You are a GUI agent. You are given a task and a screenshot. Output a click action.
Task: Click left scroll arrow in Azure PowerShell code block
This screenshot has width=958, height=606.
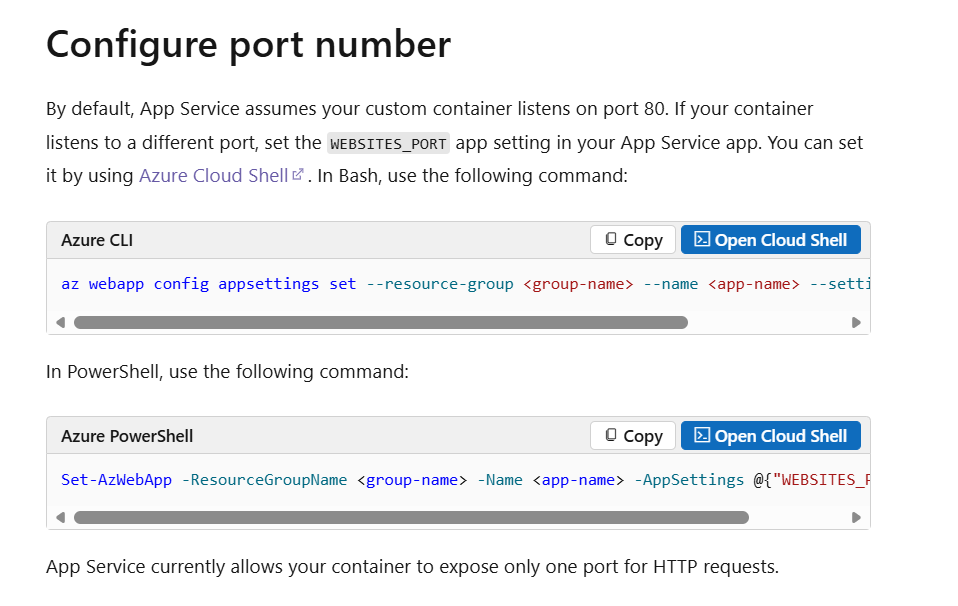tap(60, 517)
